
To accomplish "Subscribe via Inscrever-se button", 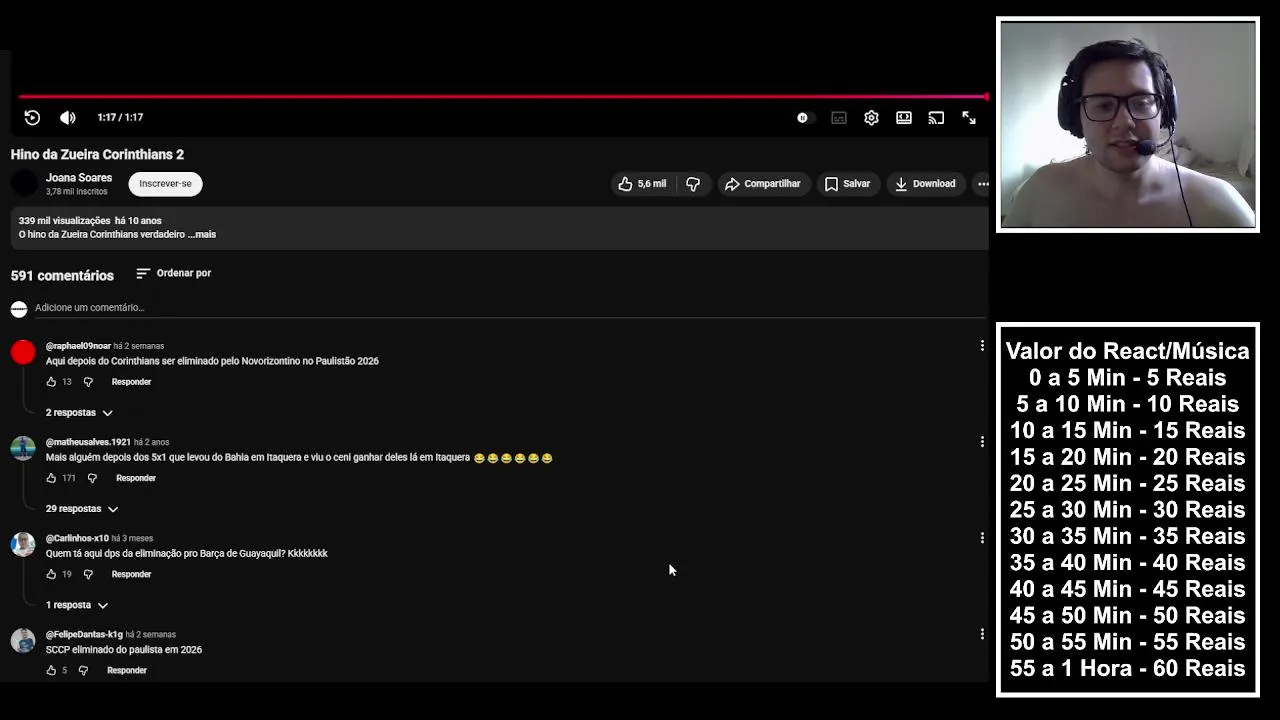I will pos(165,184).
